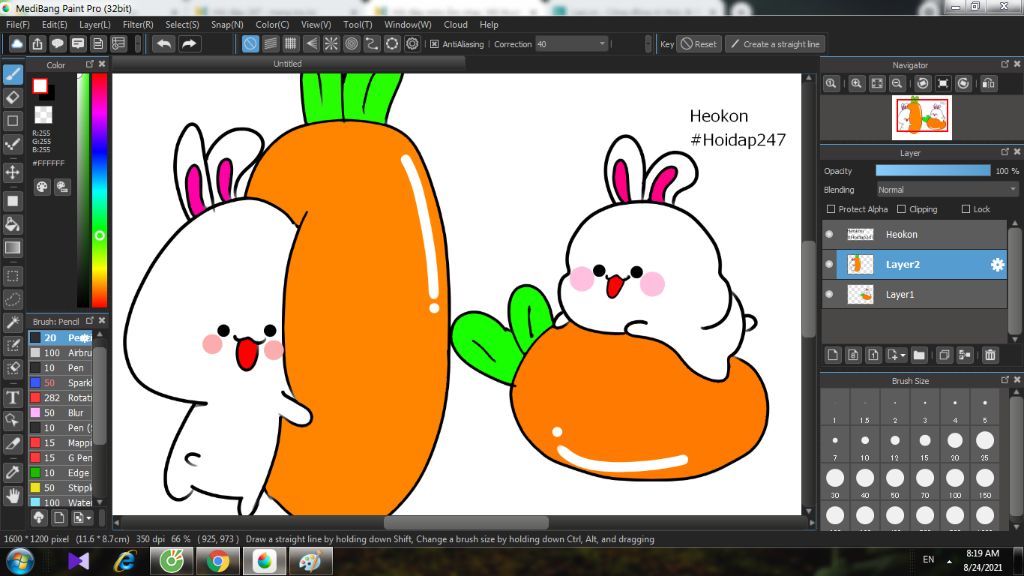Select the Blur brush in the list
This screenshot has height=576, width=1024.
(61, 413)
